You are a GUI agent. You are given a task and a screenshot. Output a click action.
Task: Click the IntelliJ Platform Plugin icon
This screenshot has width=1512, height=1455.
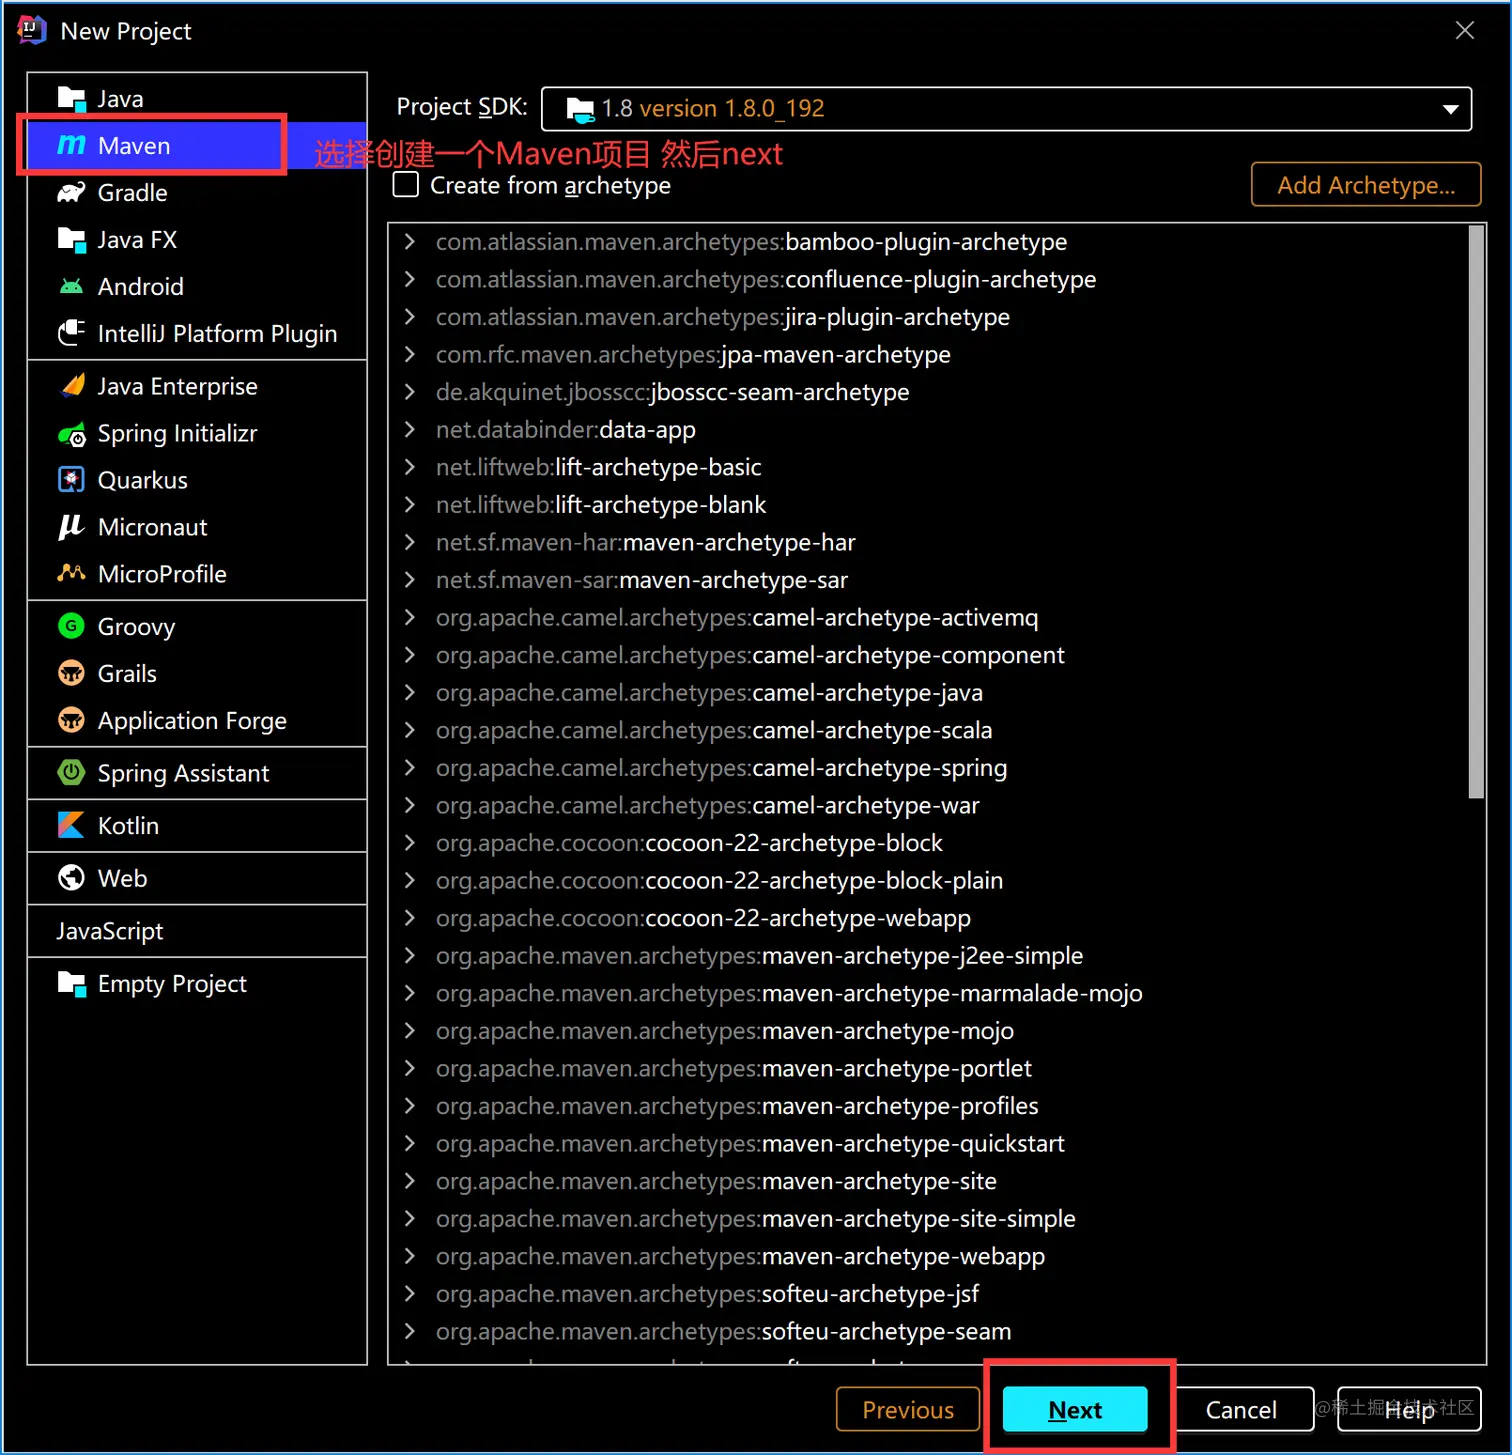tap(71, 333)
